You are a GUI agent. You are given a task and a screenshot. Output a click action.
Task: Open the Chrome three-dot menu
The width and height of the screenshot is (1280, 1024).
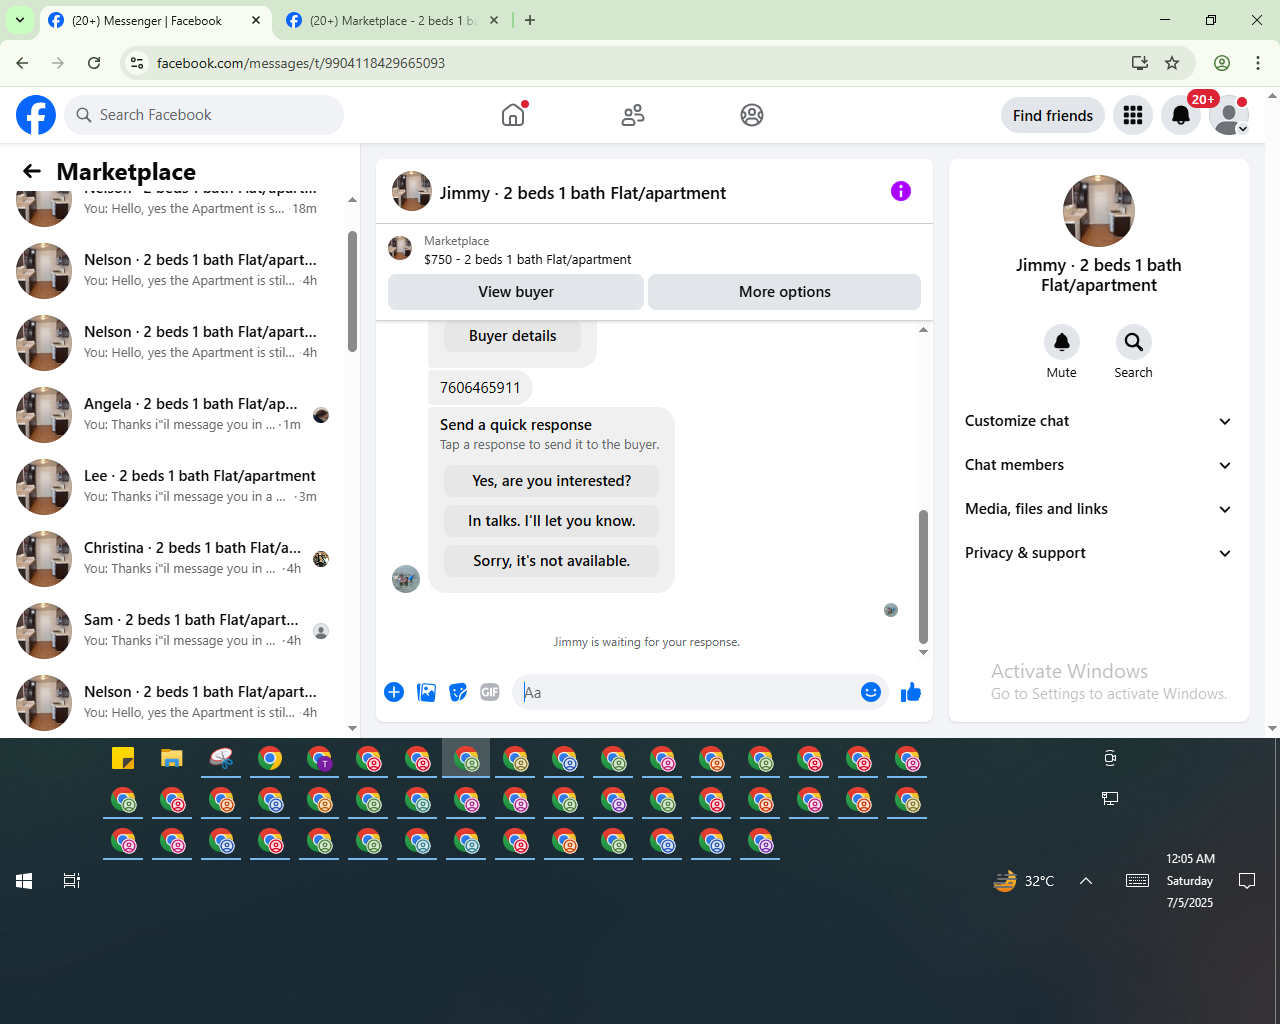[x=1258, y=63]
